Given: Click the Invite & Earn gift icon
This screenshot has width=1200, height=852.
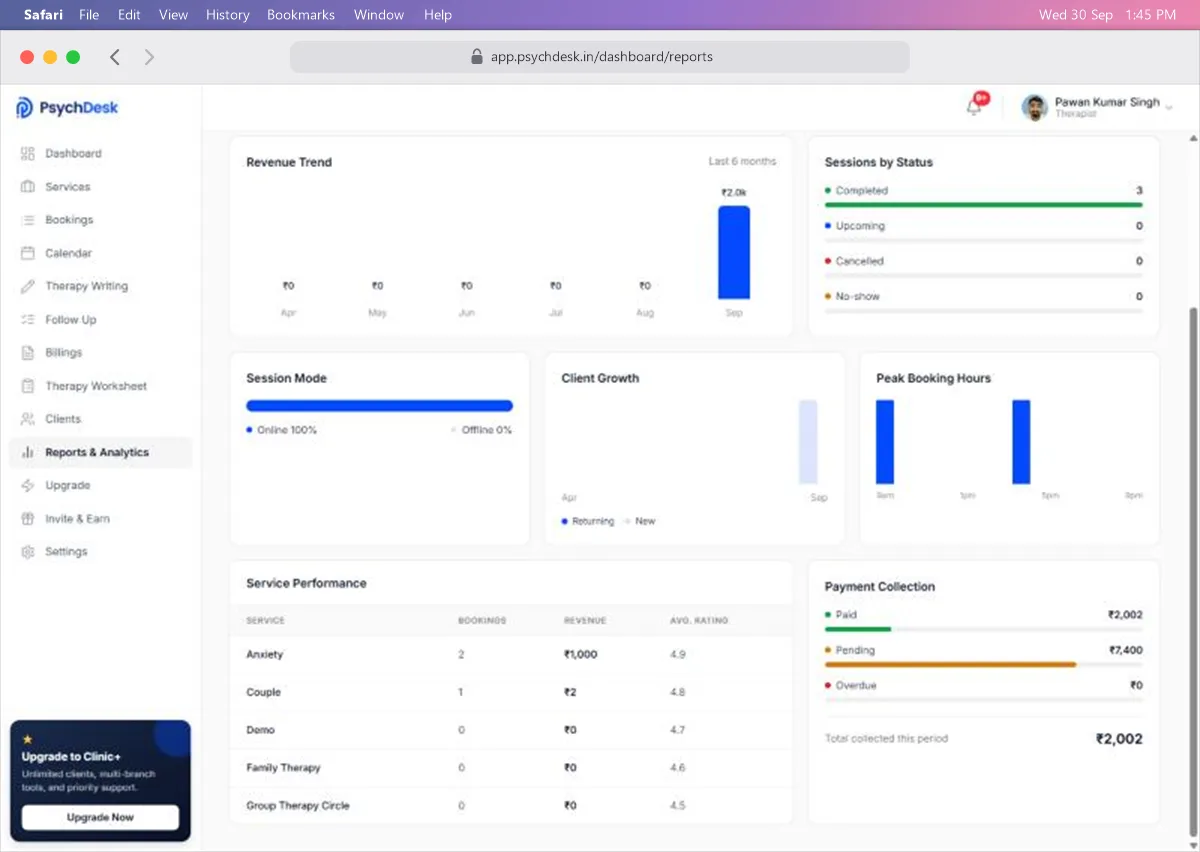Looking at the screenshot, I should pos(28,519).
